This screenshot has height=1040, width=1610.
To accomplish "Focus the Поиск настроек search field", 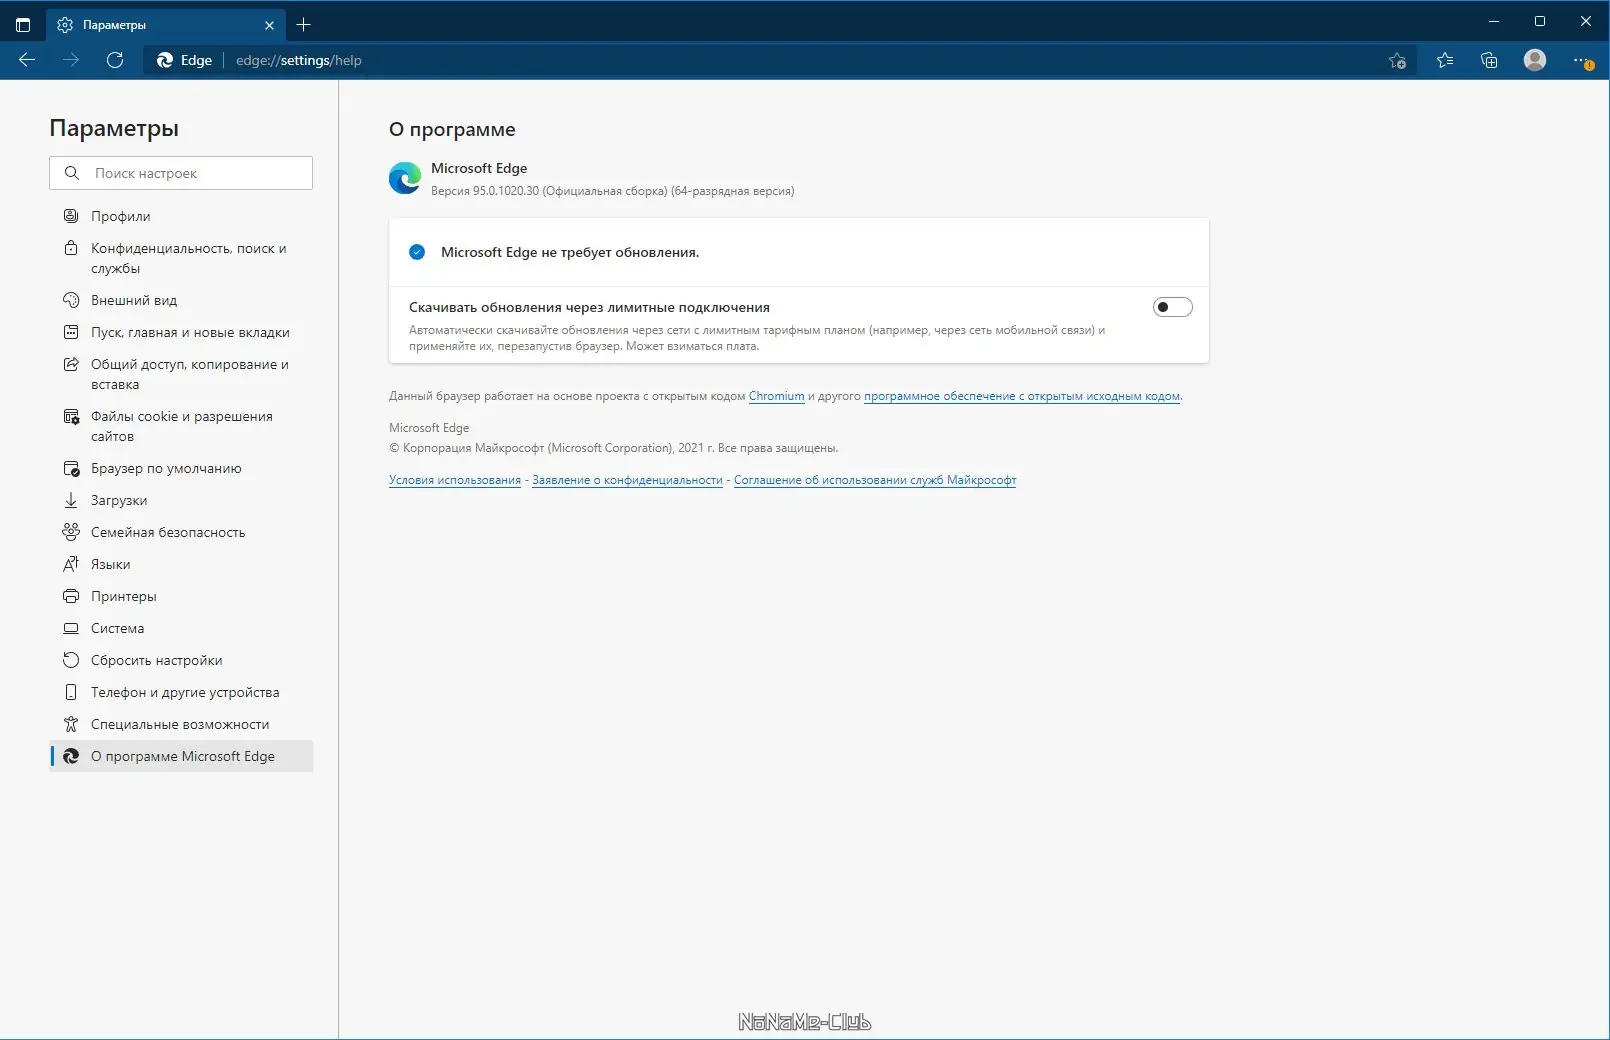I will [x=181, y=173].
